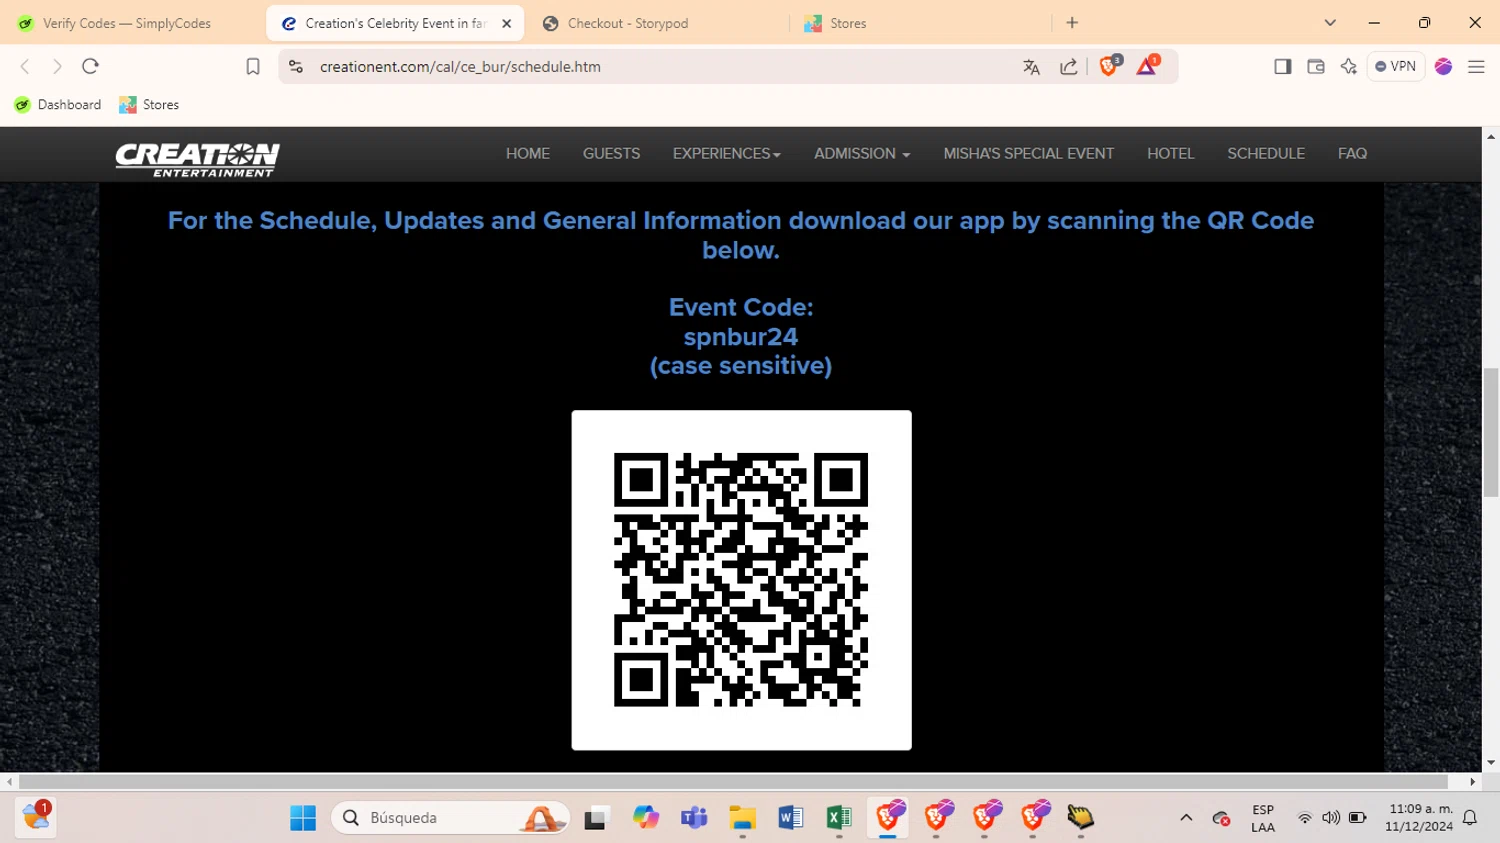Open the Brave Wallet icon
Image resolution: width=1500 pixels, height=843 pixels.
coord(1316,66)
